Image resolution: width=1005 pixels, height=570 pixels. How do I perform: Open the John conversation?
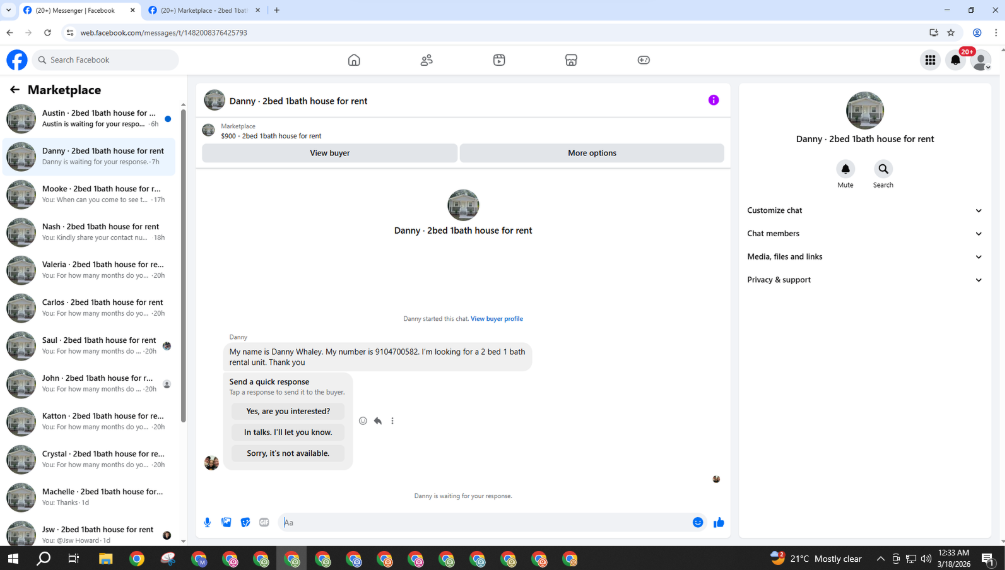coord(89,383)
